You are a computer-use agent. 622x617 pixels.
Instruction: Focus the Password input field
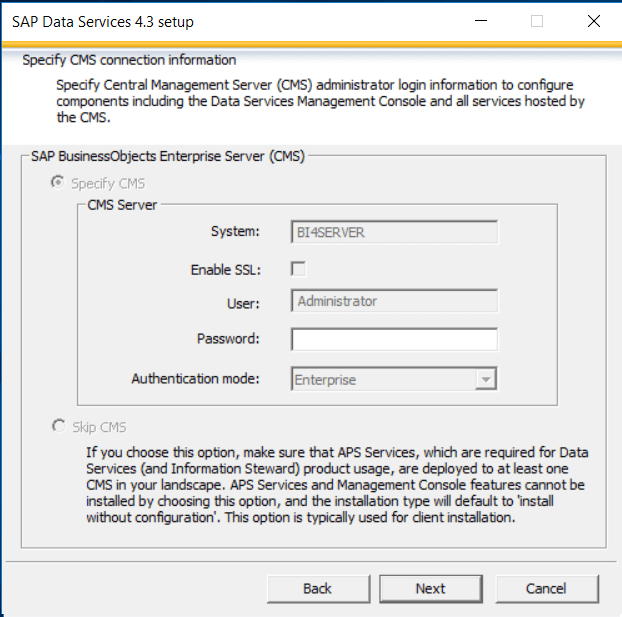pyautogui.click(x=394, y=340)
